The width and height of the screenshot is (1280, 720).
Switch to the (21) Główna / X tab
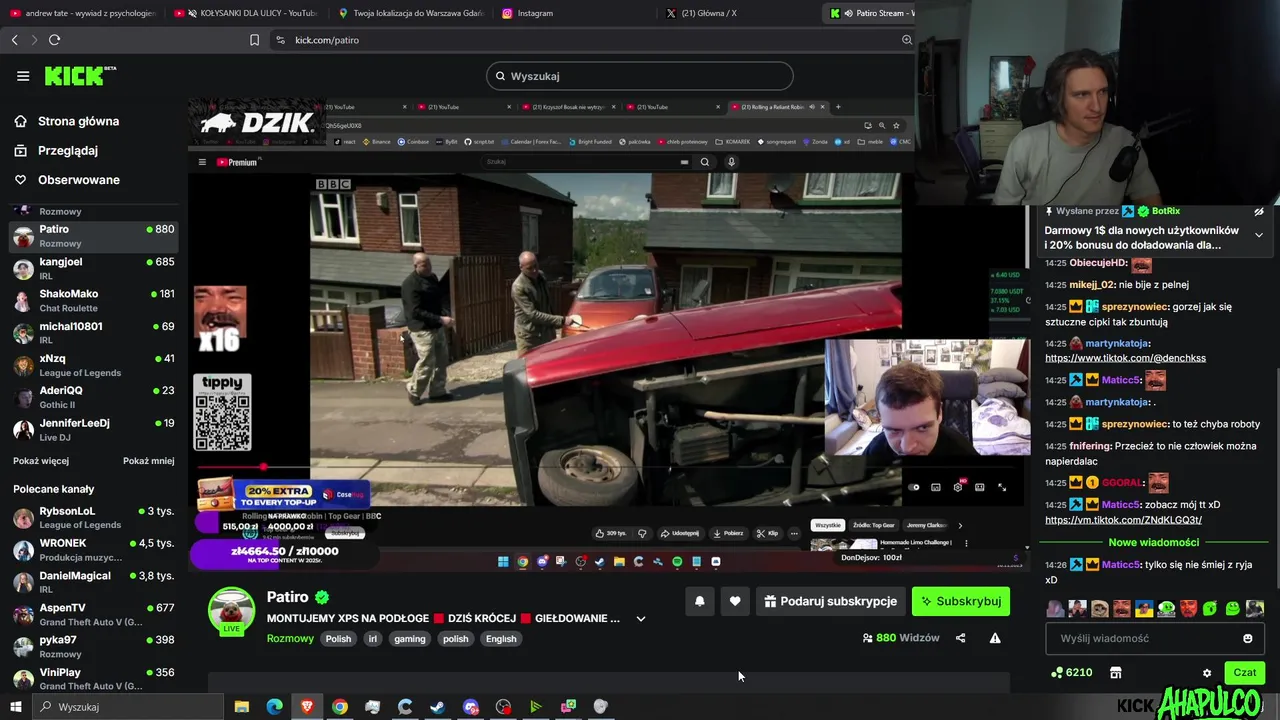click(740, 13)
